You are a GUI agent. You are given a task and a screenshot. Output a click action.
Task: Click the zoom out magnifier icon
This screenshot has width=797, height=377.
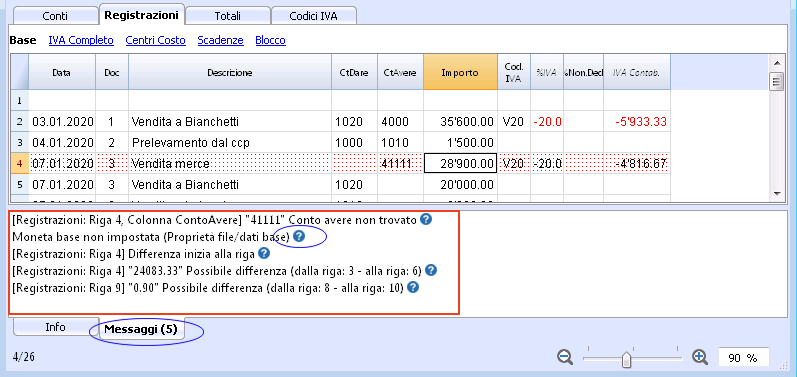point(565,357)
